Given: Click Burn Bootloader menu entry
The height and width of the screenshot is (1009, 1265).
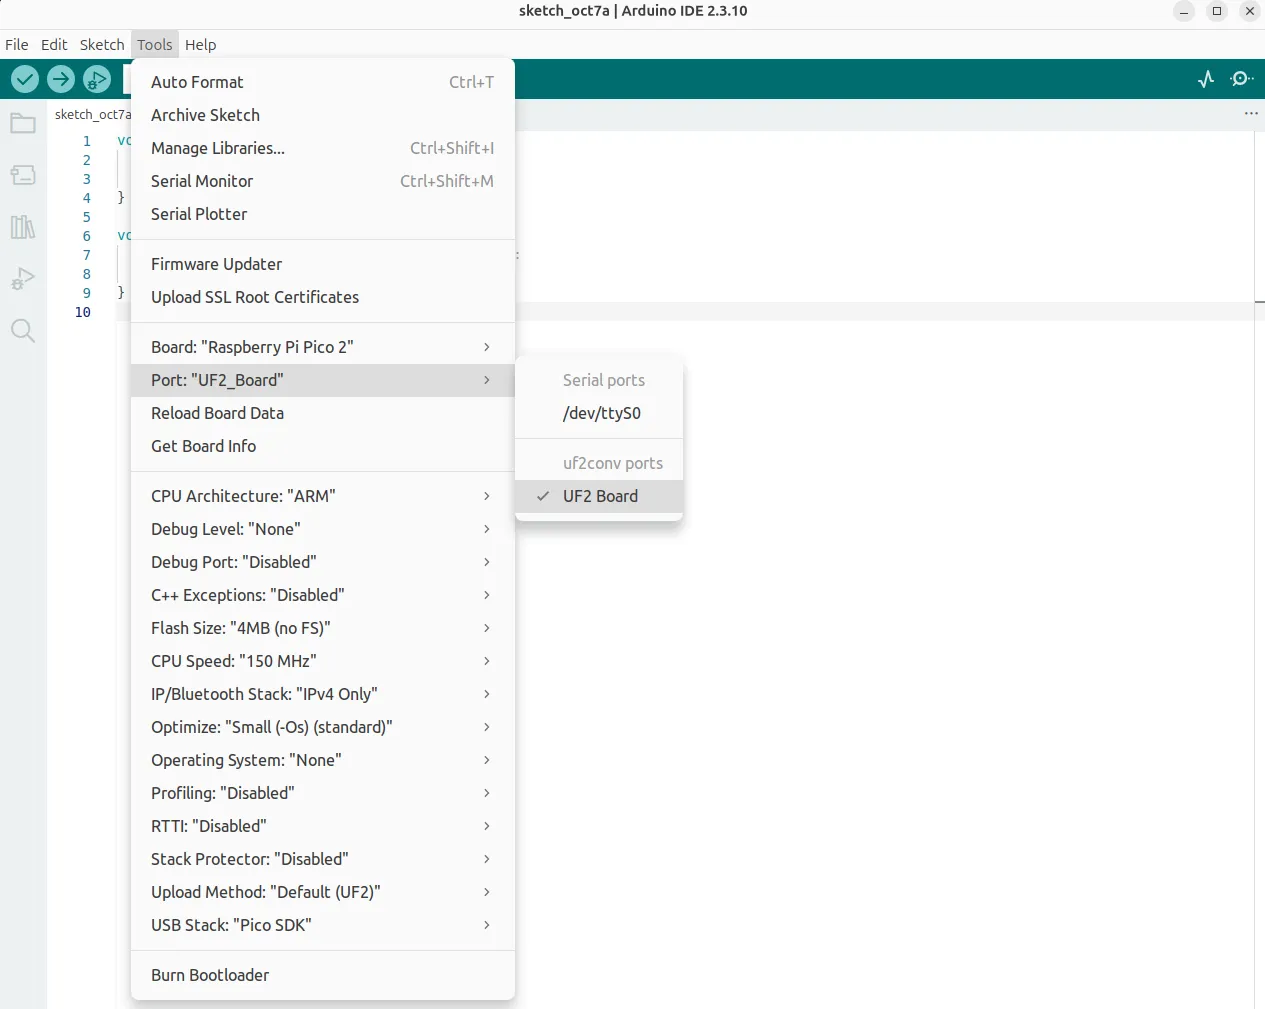Looking at the screenshot, I should pyautogui.click(x=323, y=975).
